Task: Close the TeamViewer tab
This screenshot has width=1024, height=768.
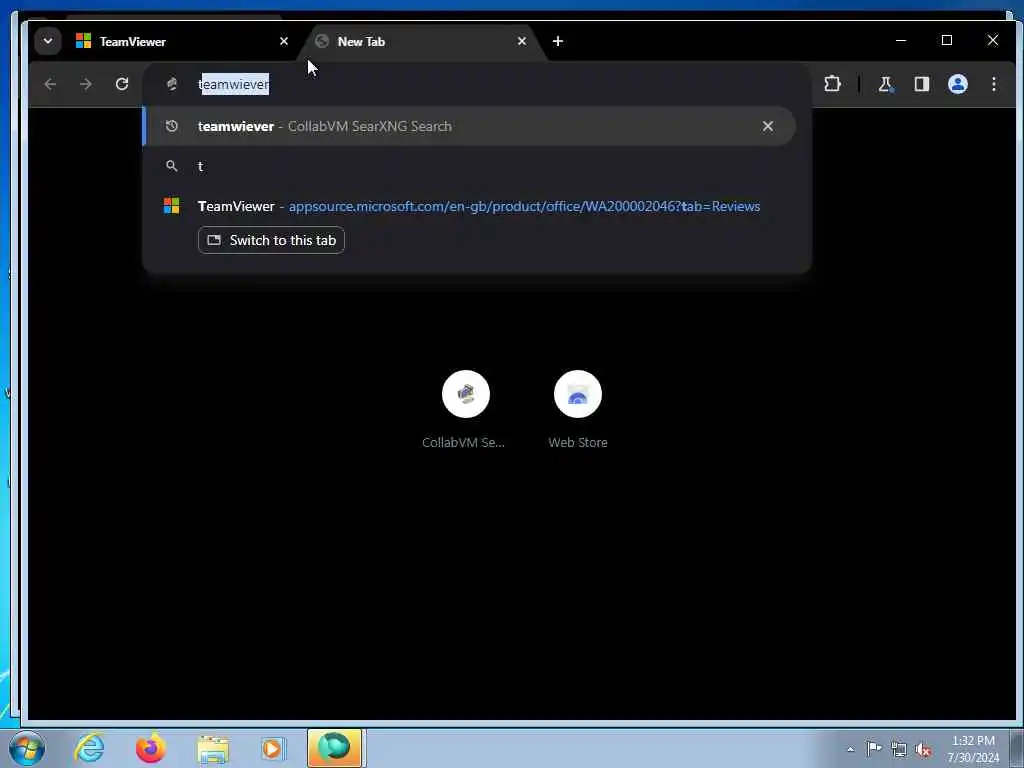Action: click(x=284, y=41)
